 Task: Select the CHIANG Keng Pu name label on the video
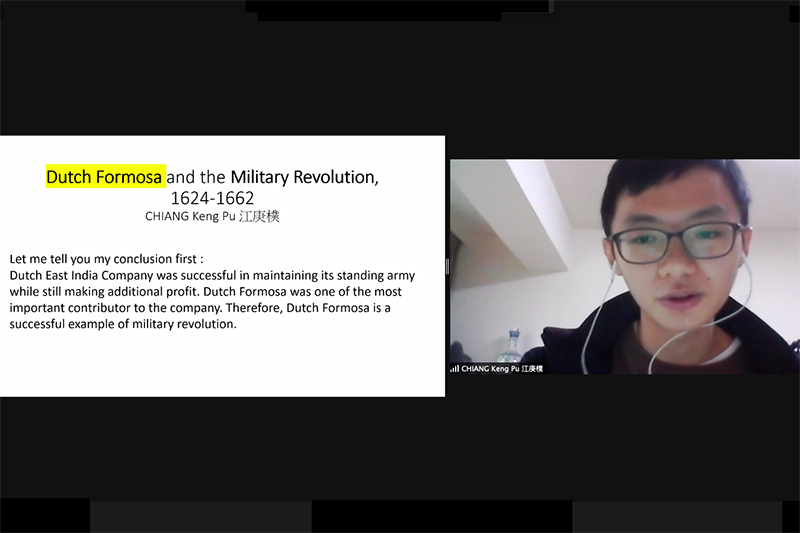point(502,368)
